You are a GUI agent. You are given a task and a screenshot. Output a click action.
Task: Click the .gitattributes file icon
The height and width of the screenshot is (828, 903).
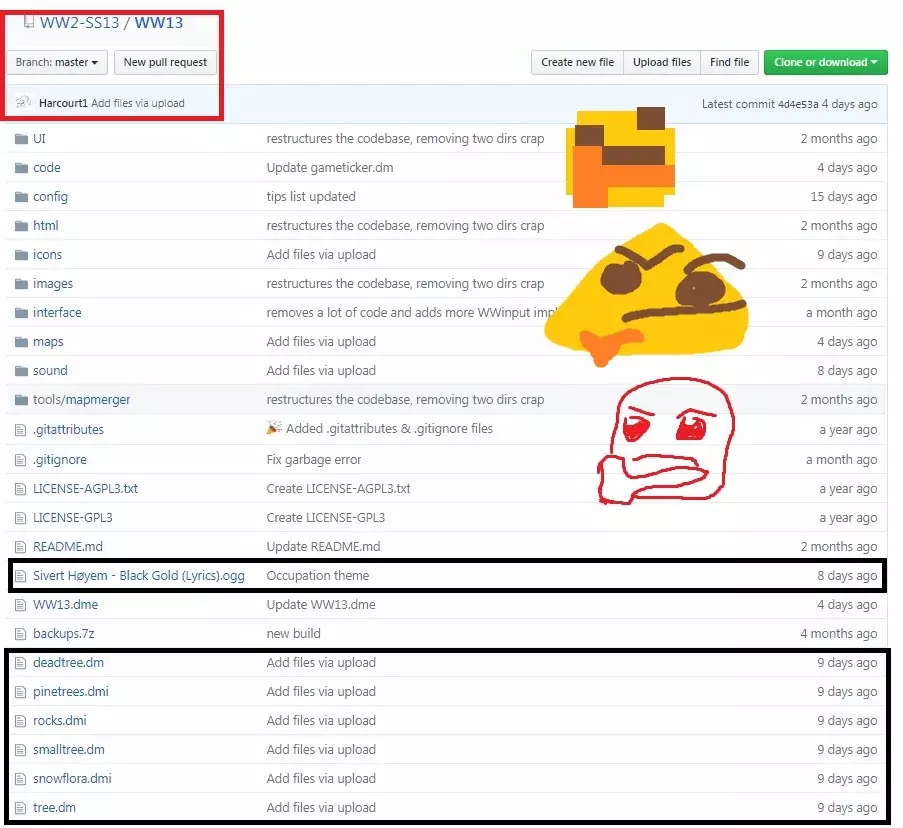pyautogui.click(x=20, y=430)
